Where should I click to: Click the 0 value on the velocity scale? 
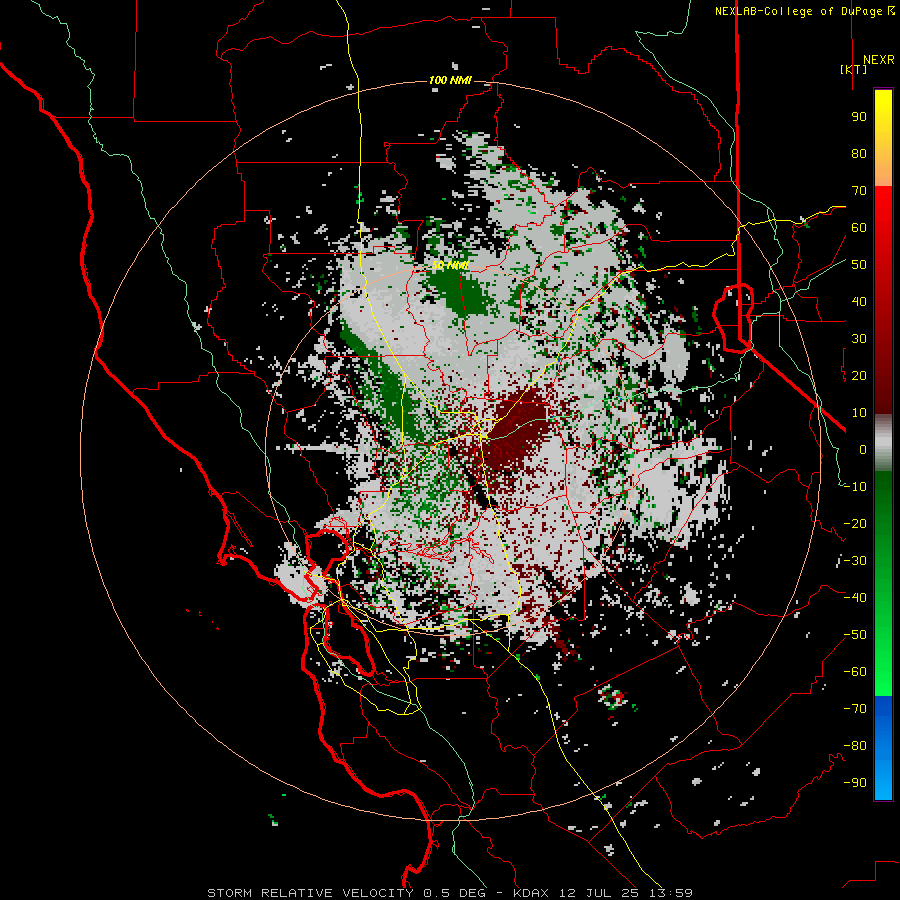coord(863,449)
